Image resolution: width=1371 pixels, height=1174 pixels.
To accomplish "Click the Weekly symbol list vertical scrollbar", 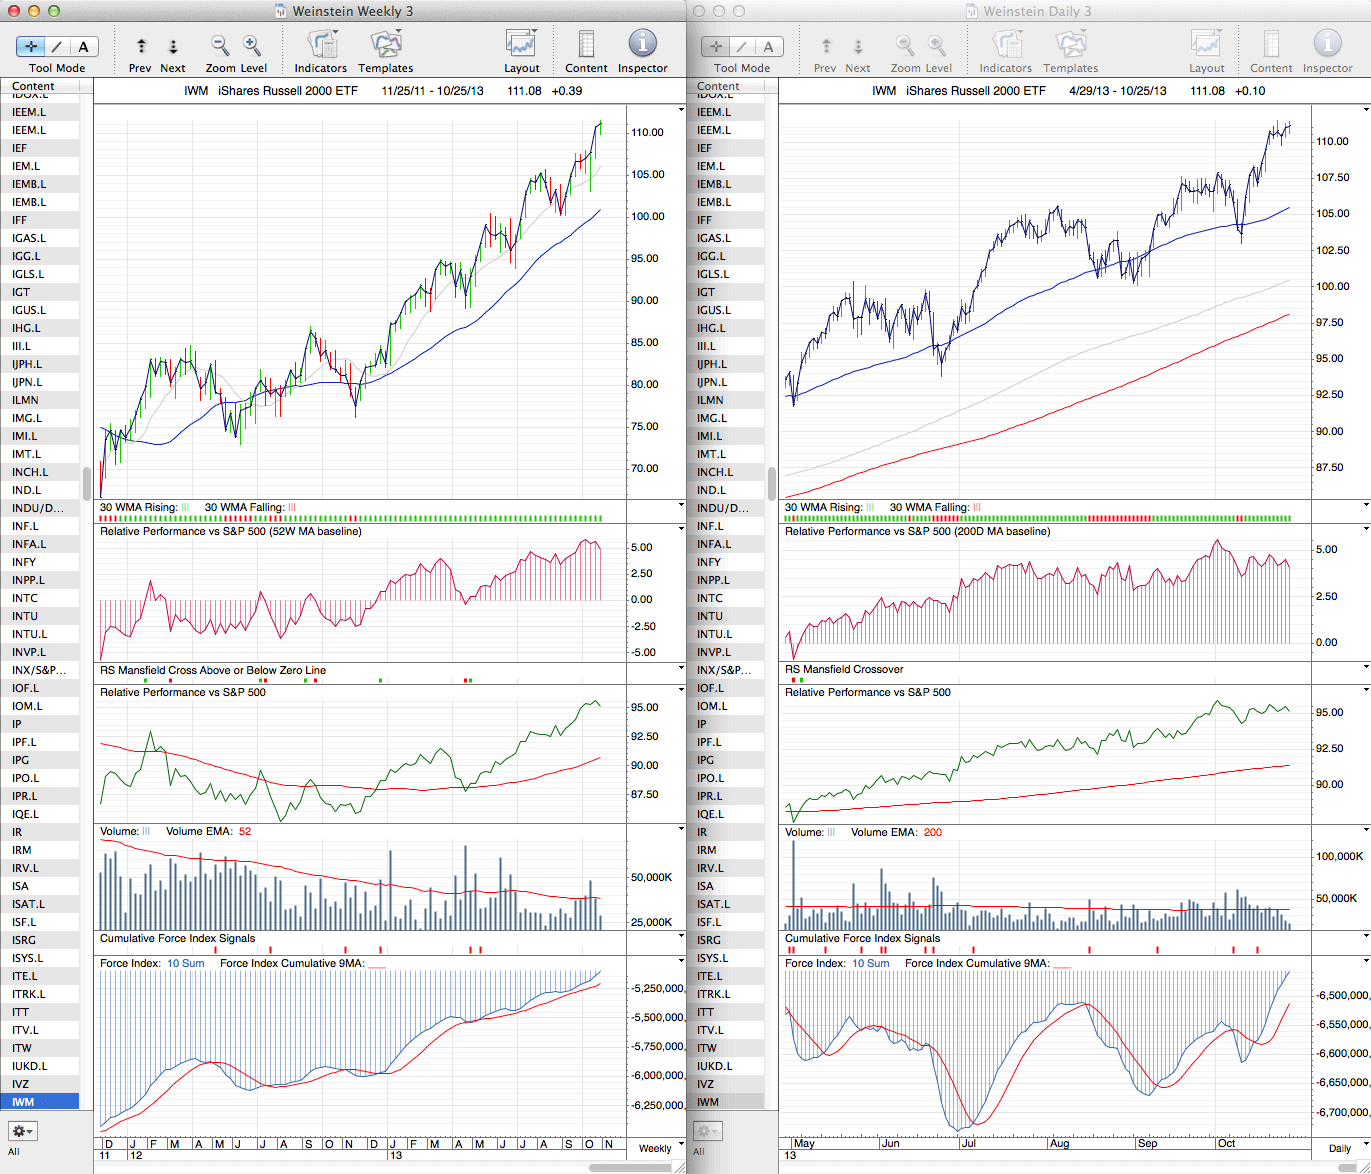I will [87, 482].
